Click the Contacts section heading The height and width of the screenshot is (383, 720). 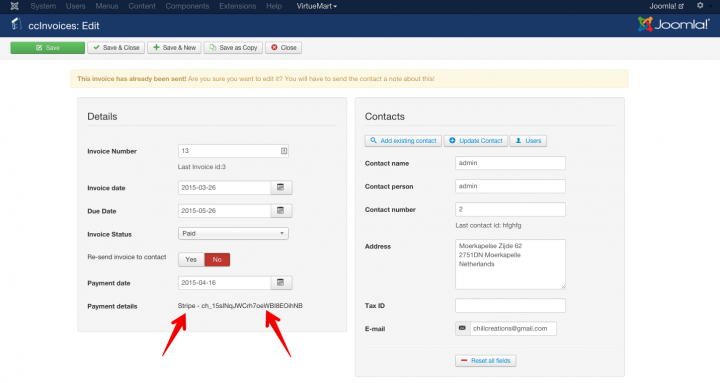point(385,117)
